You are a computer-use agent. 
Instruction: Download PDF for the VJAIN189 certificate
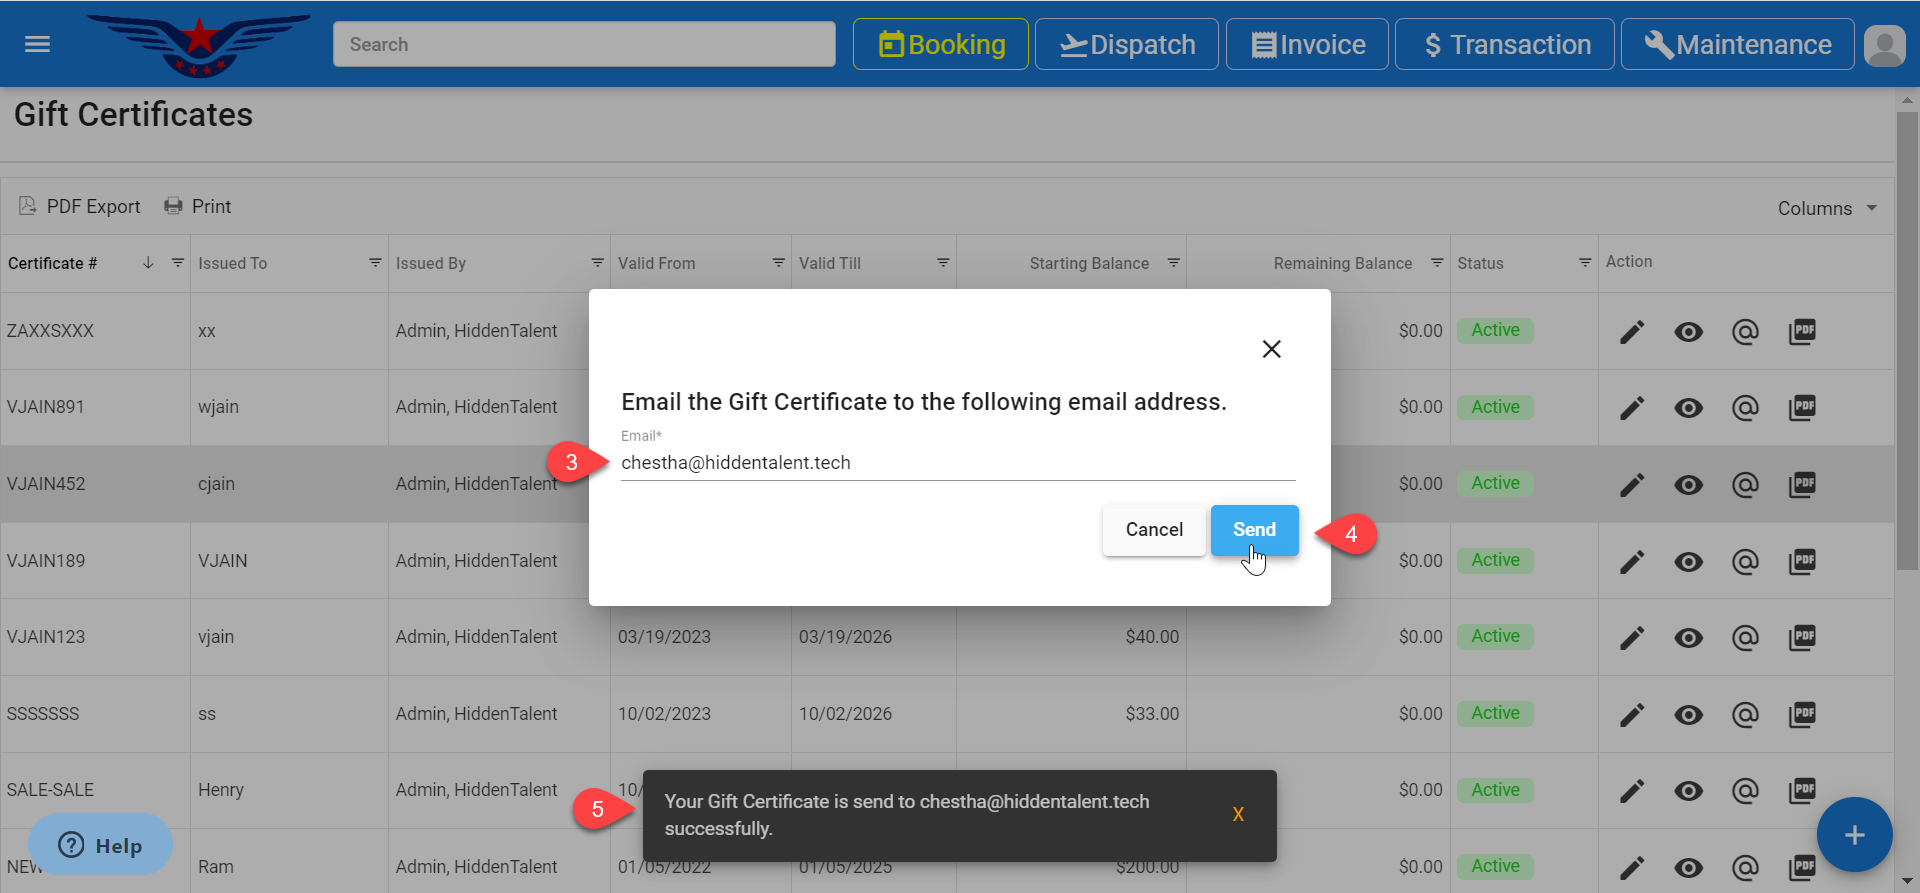click(1802, 562)
